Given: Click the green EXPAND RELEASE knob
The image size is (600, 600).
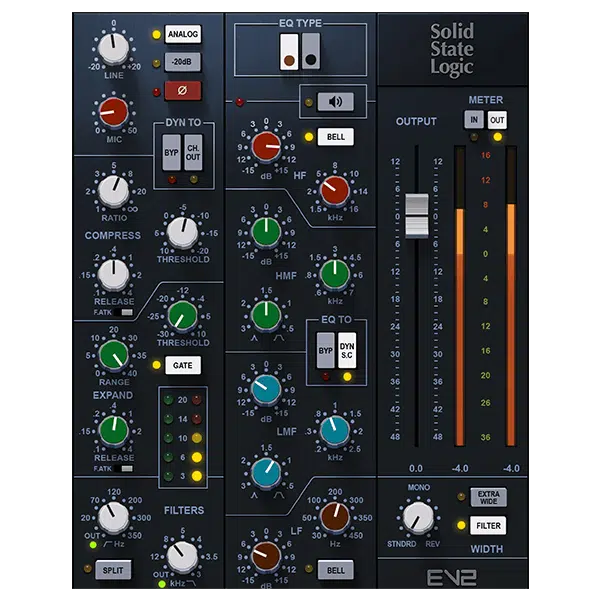Looking at the screenshot, I should click(114, 430).
